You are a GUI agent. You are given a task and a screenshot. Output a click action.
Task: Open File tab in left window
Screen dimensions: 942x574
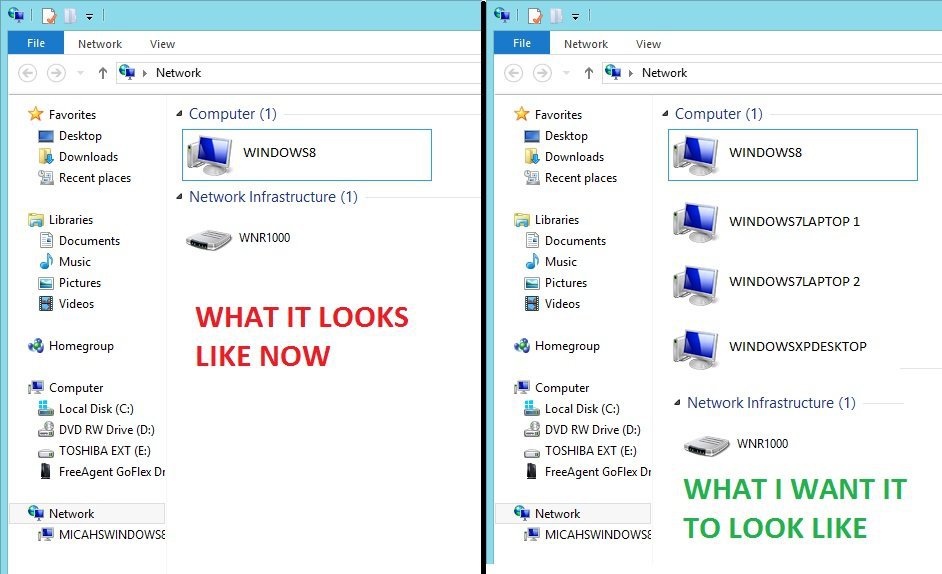[x=35, y=43]
